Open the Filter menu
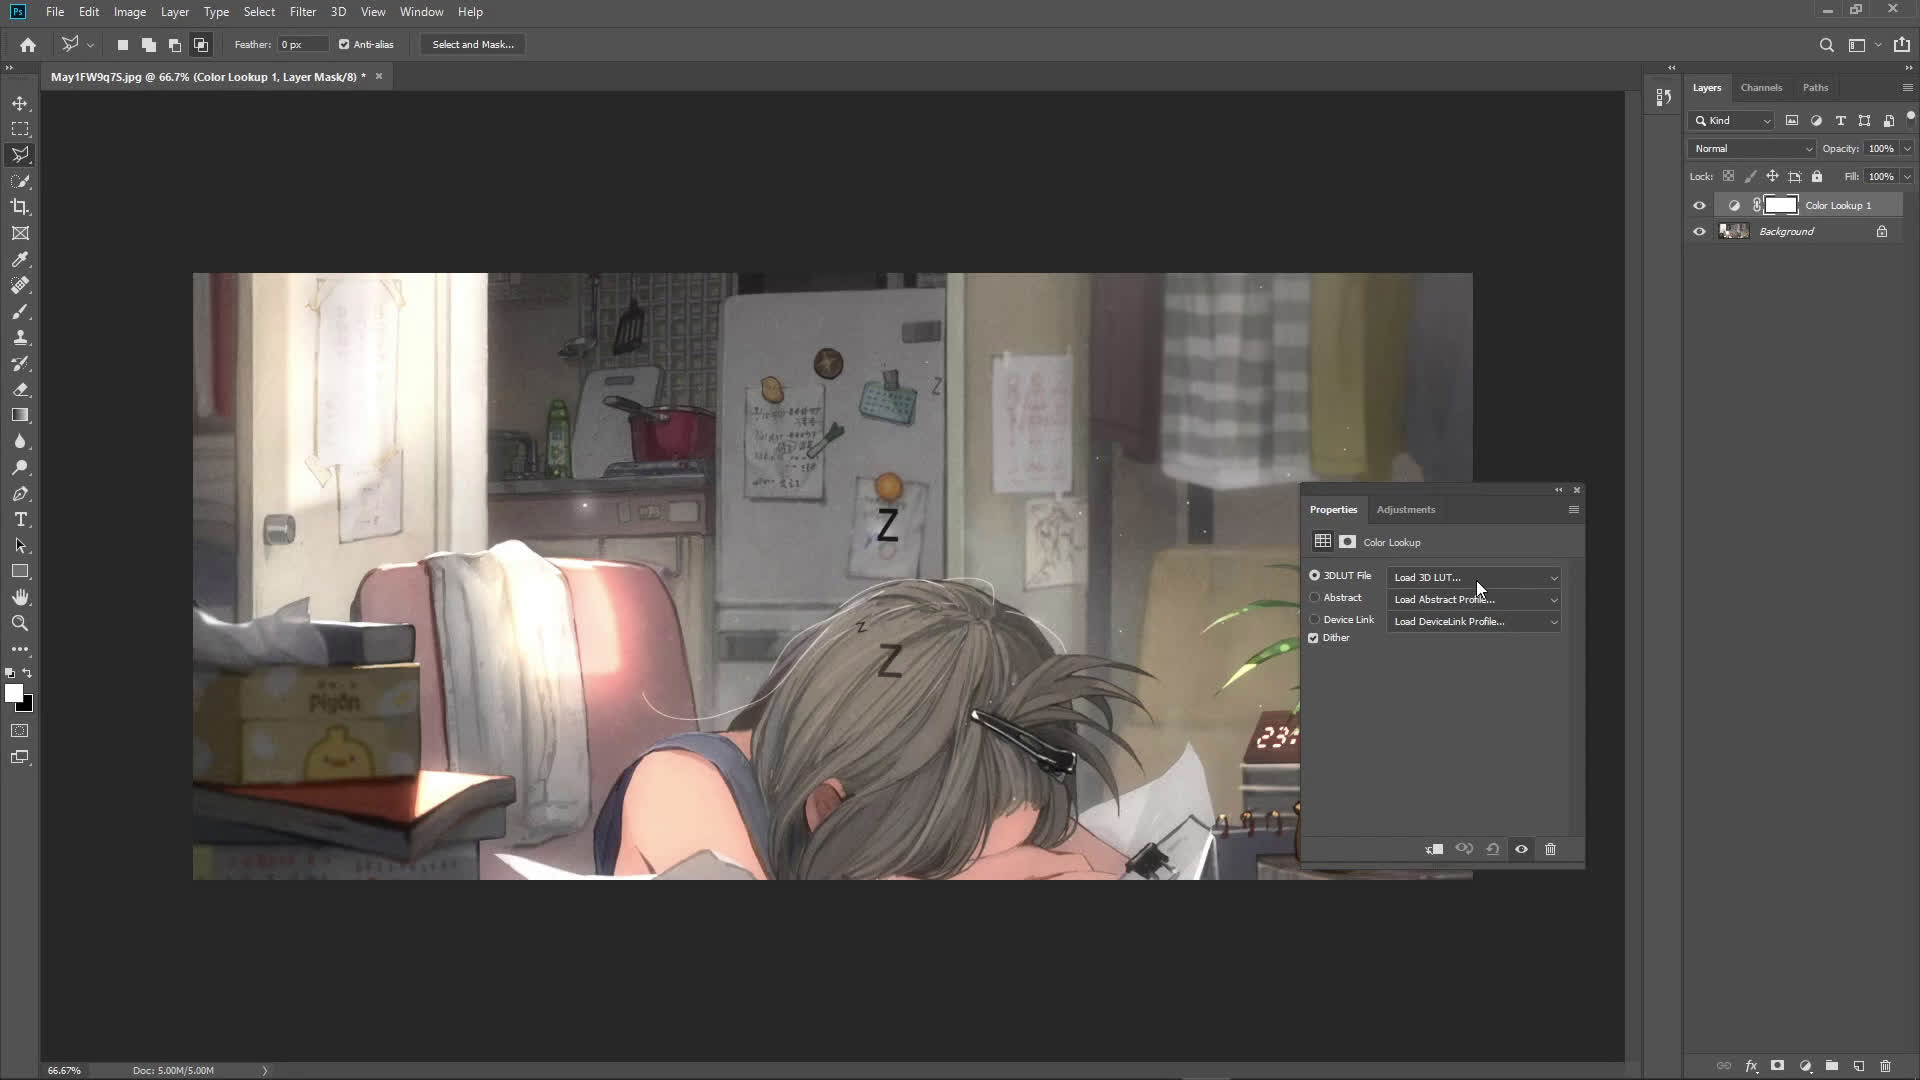This screenshot has height=1080, width=1920. (x=302, y=12)
